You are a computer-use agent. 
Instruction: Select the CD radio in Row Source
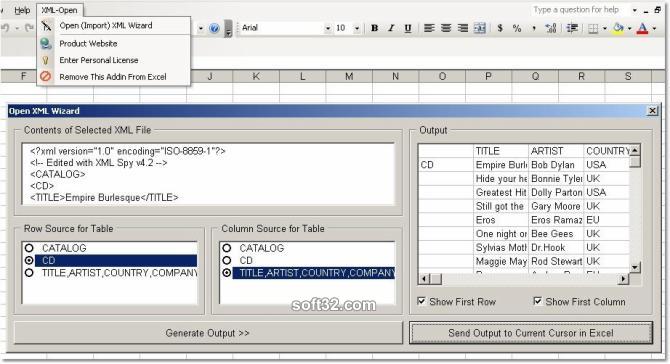[29, 260]
